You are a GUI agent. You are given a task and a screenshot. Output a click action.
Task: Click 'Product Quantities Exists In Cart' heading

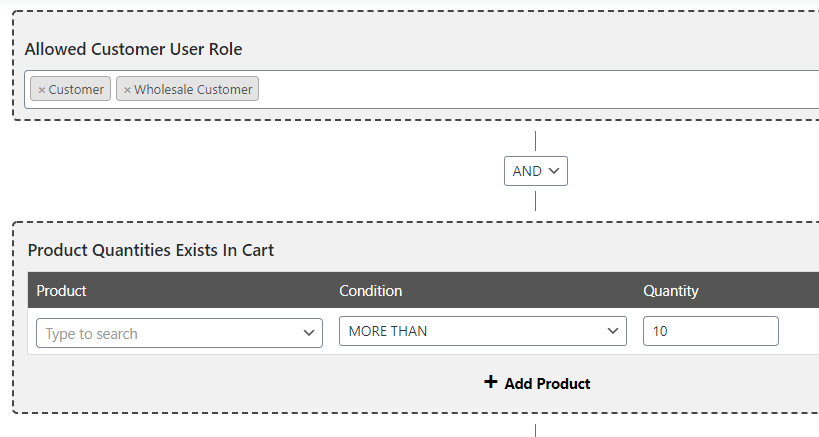pyautogui.click(x=150, y=250)
